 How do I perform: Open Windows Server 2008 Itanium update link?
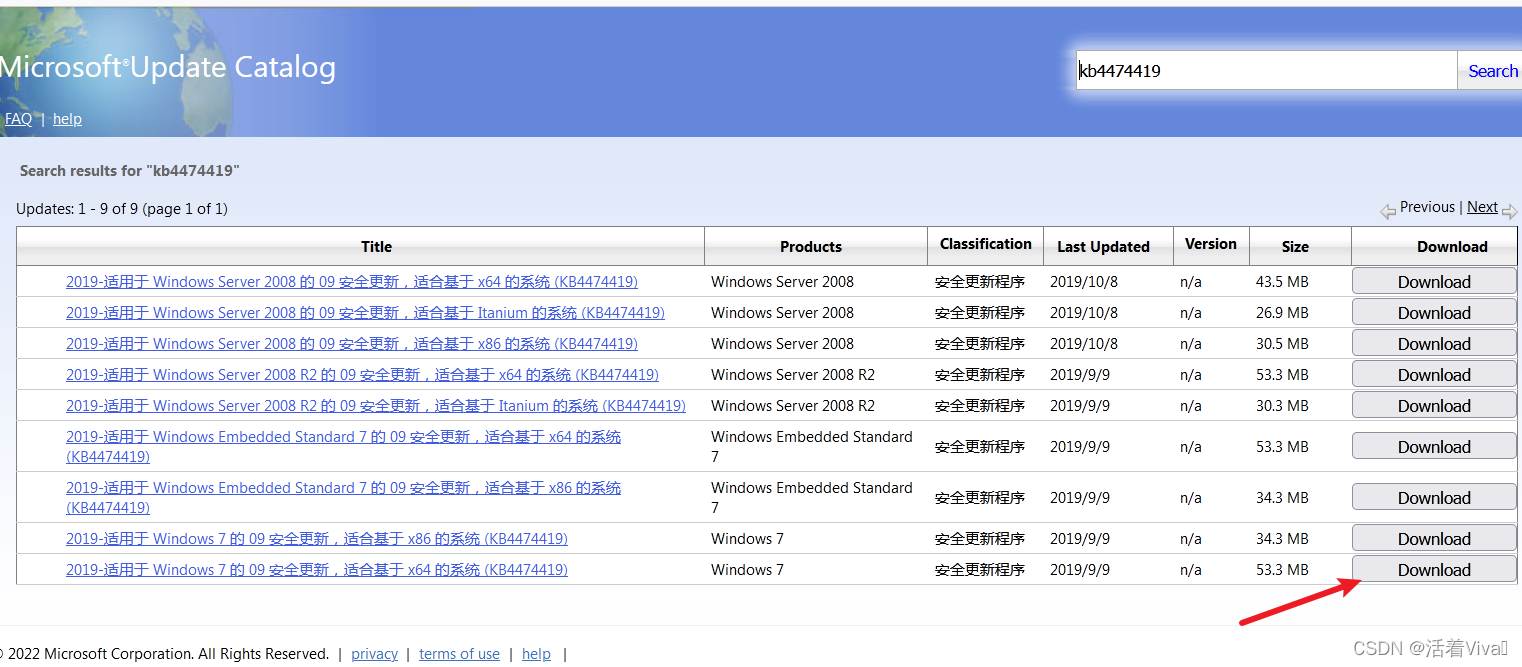(x=365, y=313)
